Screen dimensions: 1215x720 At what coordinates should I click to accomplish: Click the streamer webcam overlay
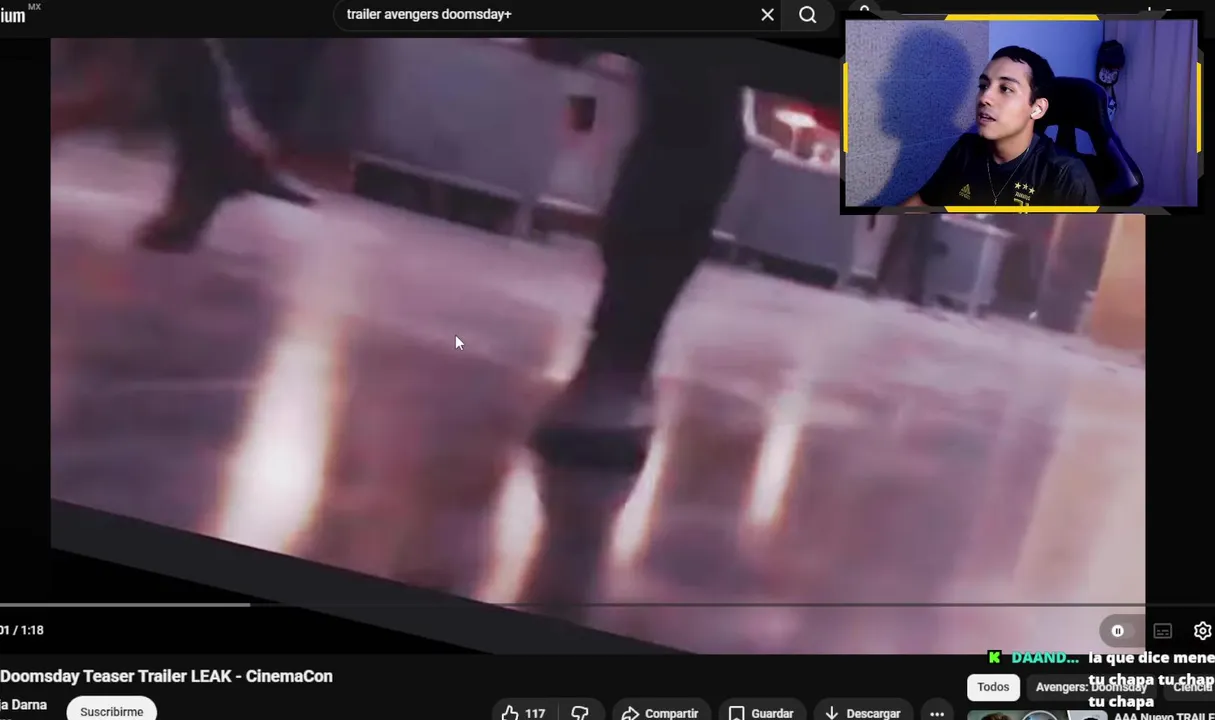click(1021, 113)
